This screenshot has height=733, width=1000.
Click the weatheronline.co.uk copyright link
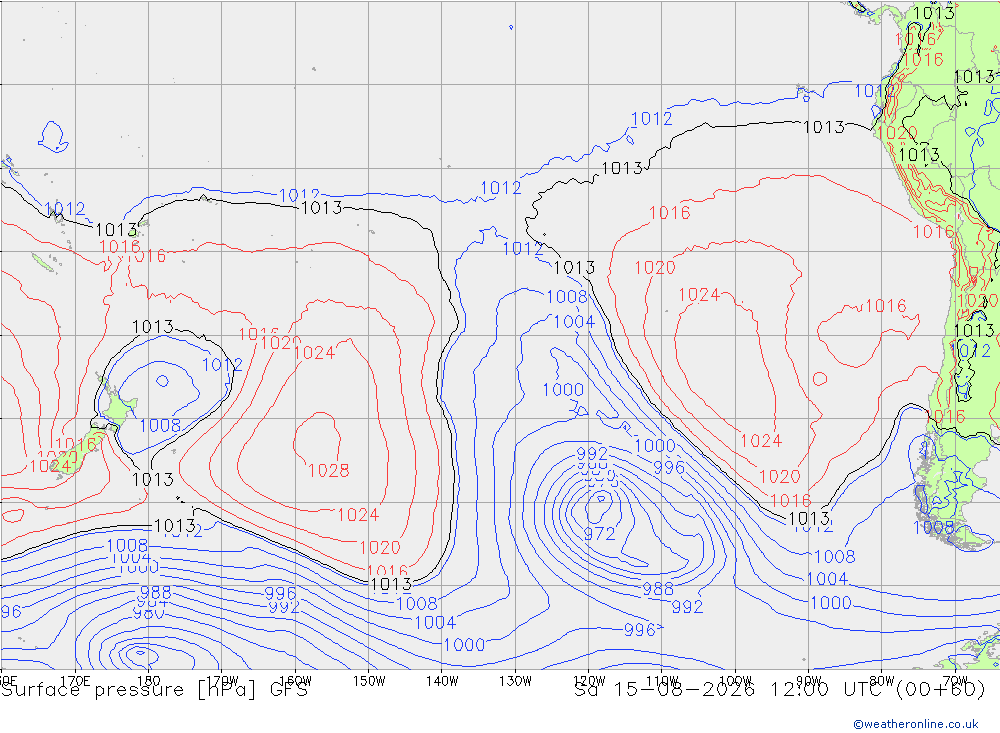coord(915,724)
